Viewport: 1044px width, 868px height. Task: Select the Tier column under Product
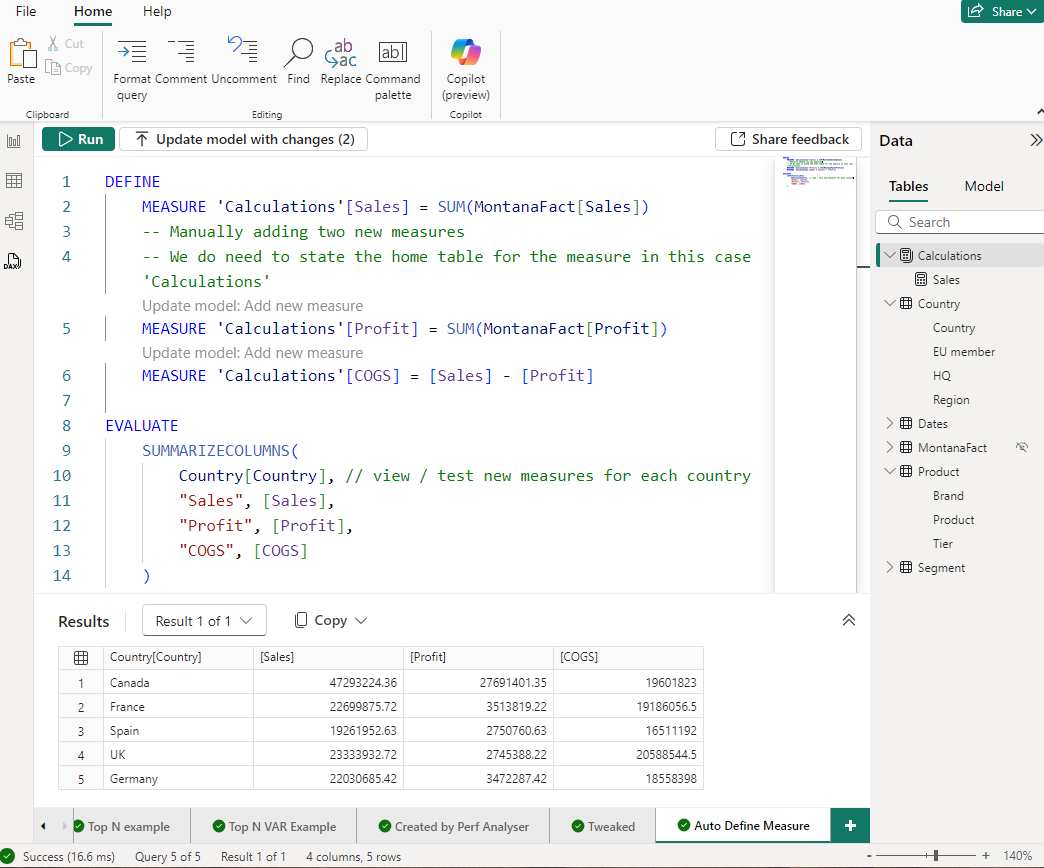pyautogui.click(x=943, y=543)
